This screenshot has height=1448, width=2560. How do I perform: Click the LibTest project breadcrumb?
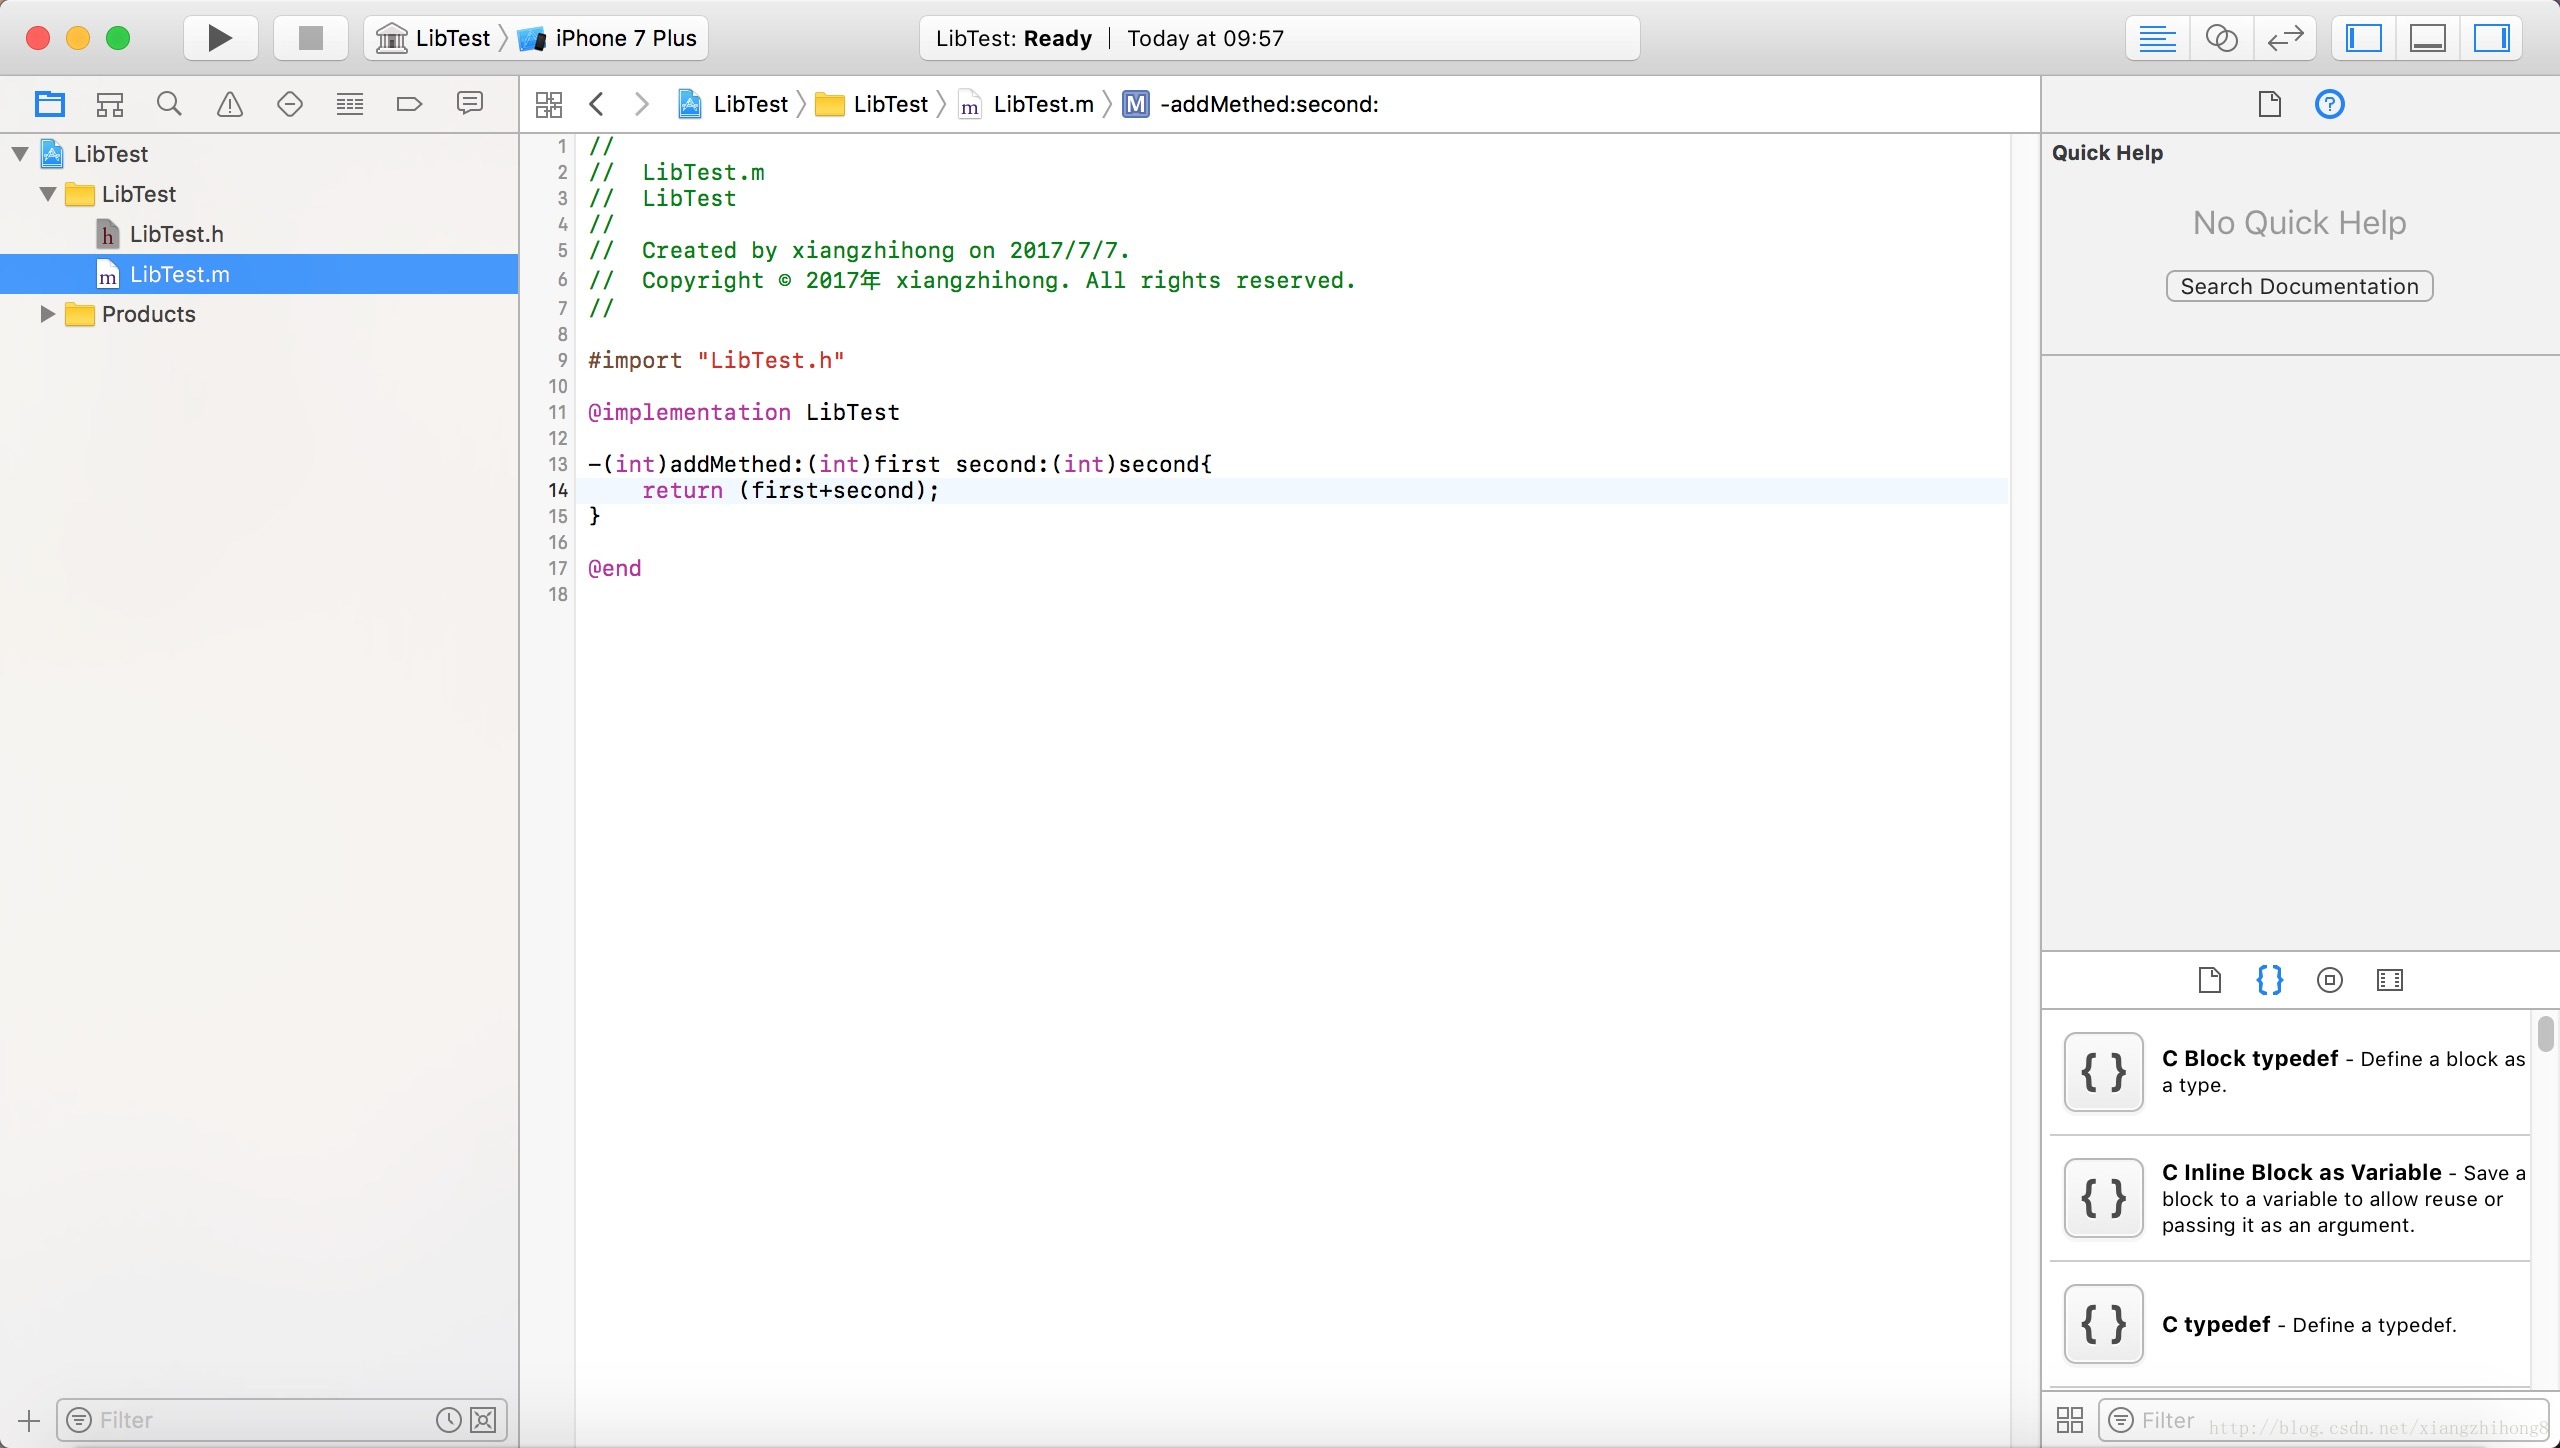[x=733, y=104]
